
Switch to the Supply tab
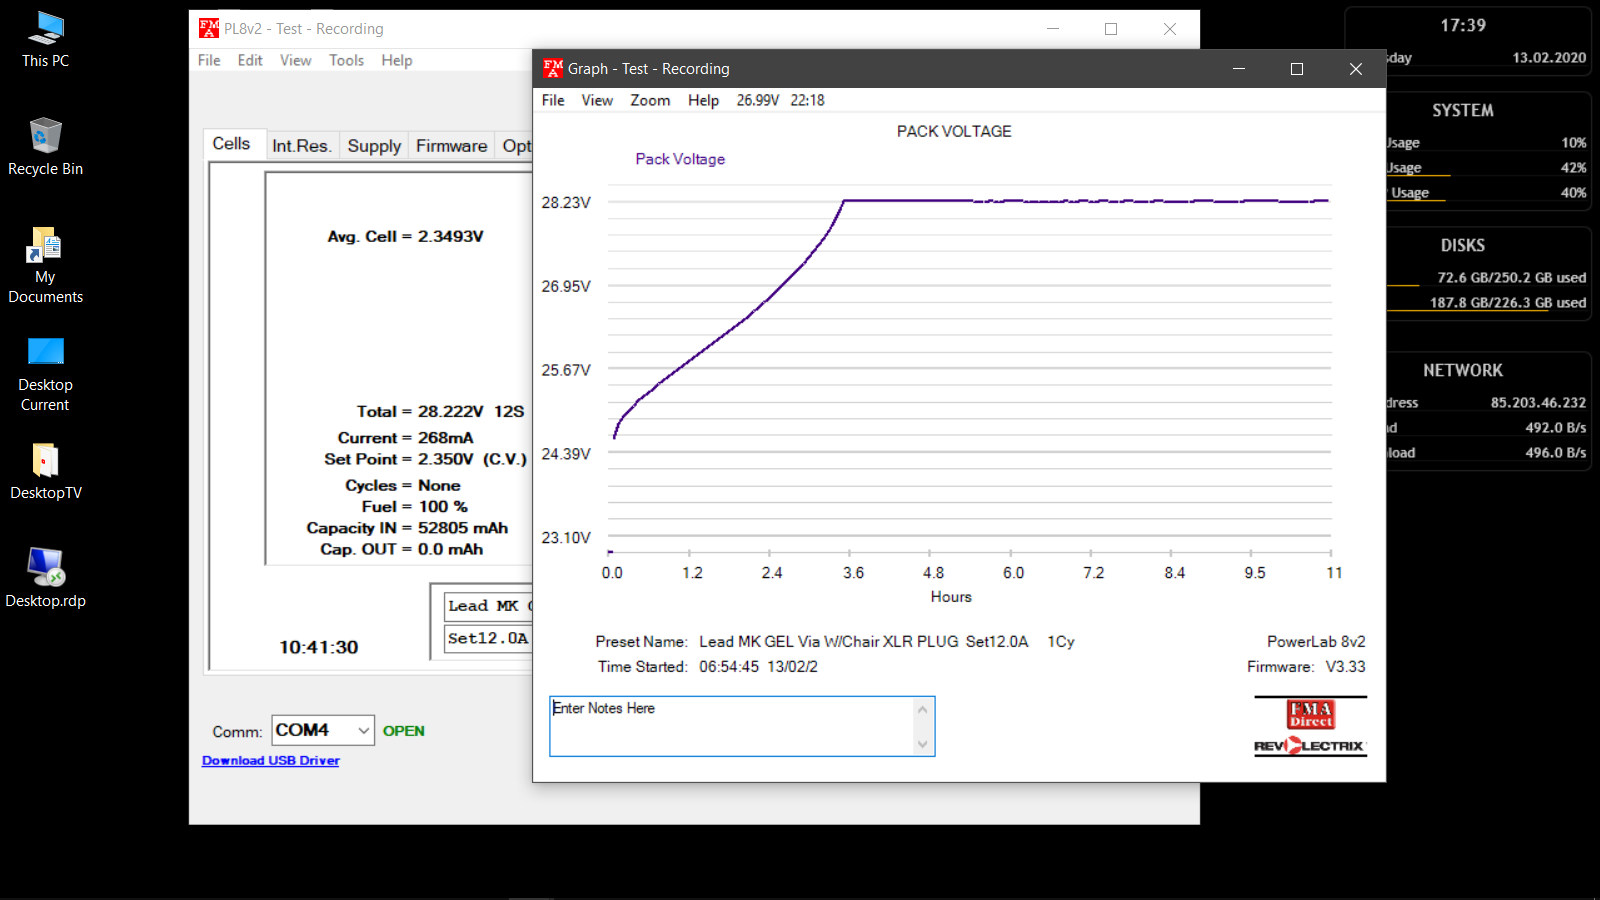pos(374,146)
